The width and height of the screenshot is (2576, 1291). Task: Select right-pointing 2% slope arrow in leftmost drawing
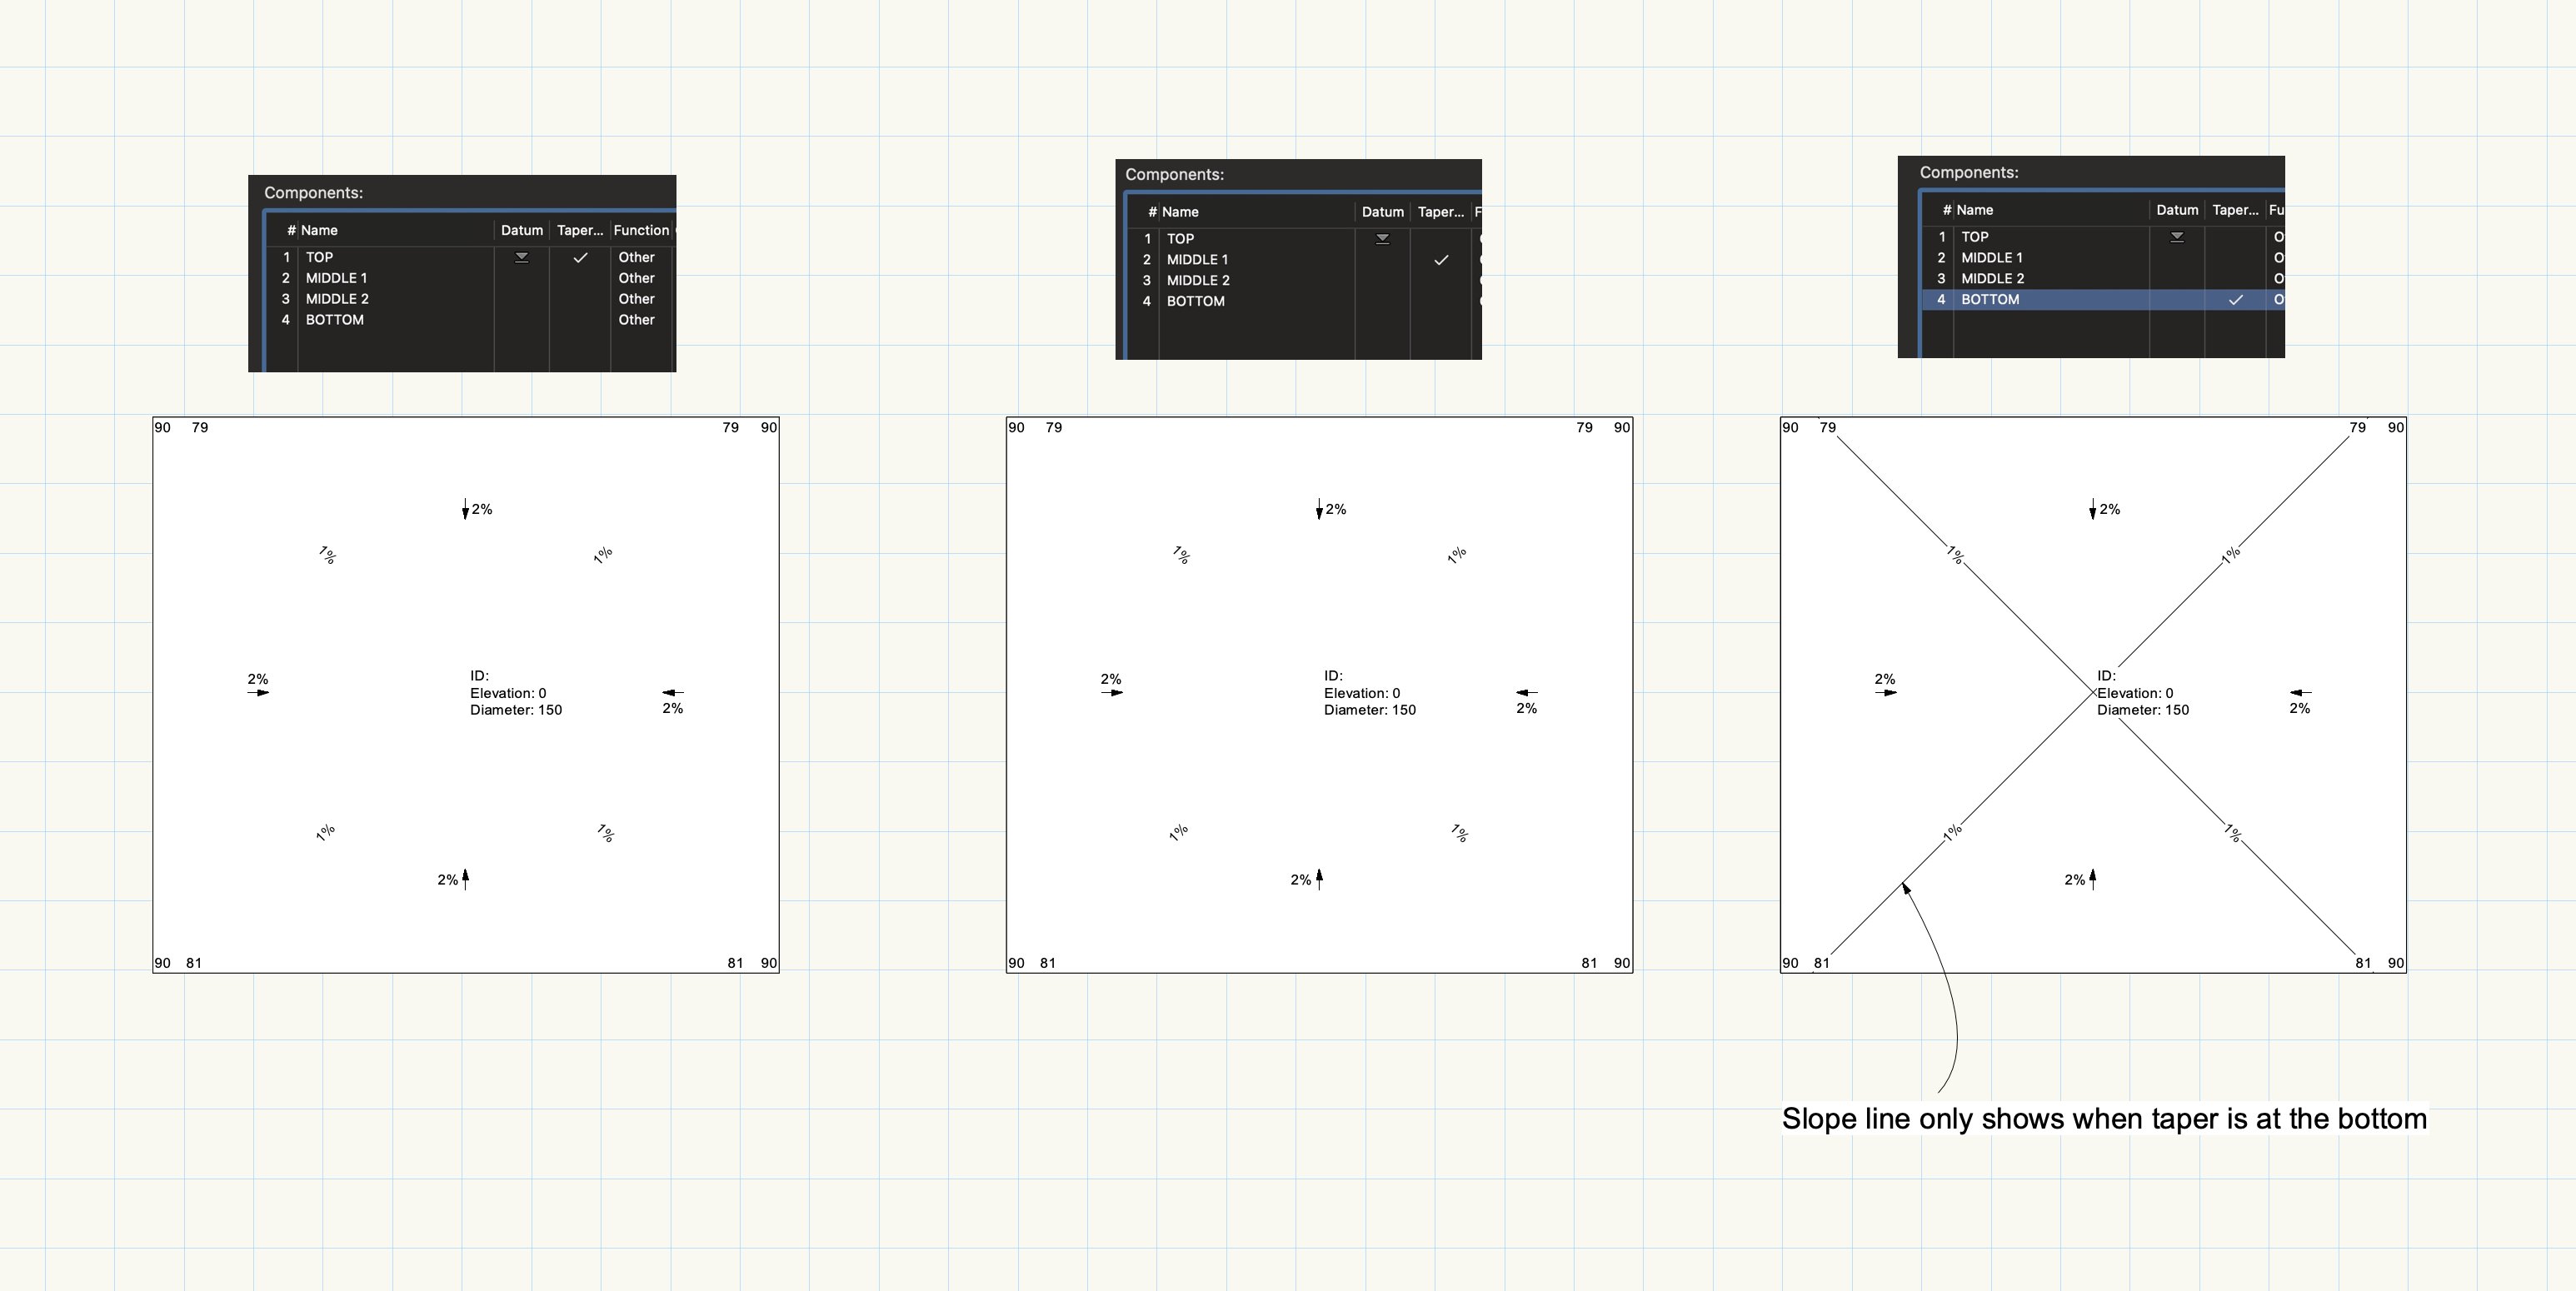click(258, 692)
